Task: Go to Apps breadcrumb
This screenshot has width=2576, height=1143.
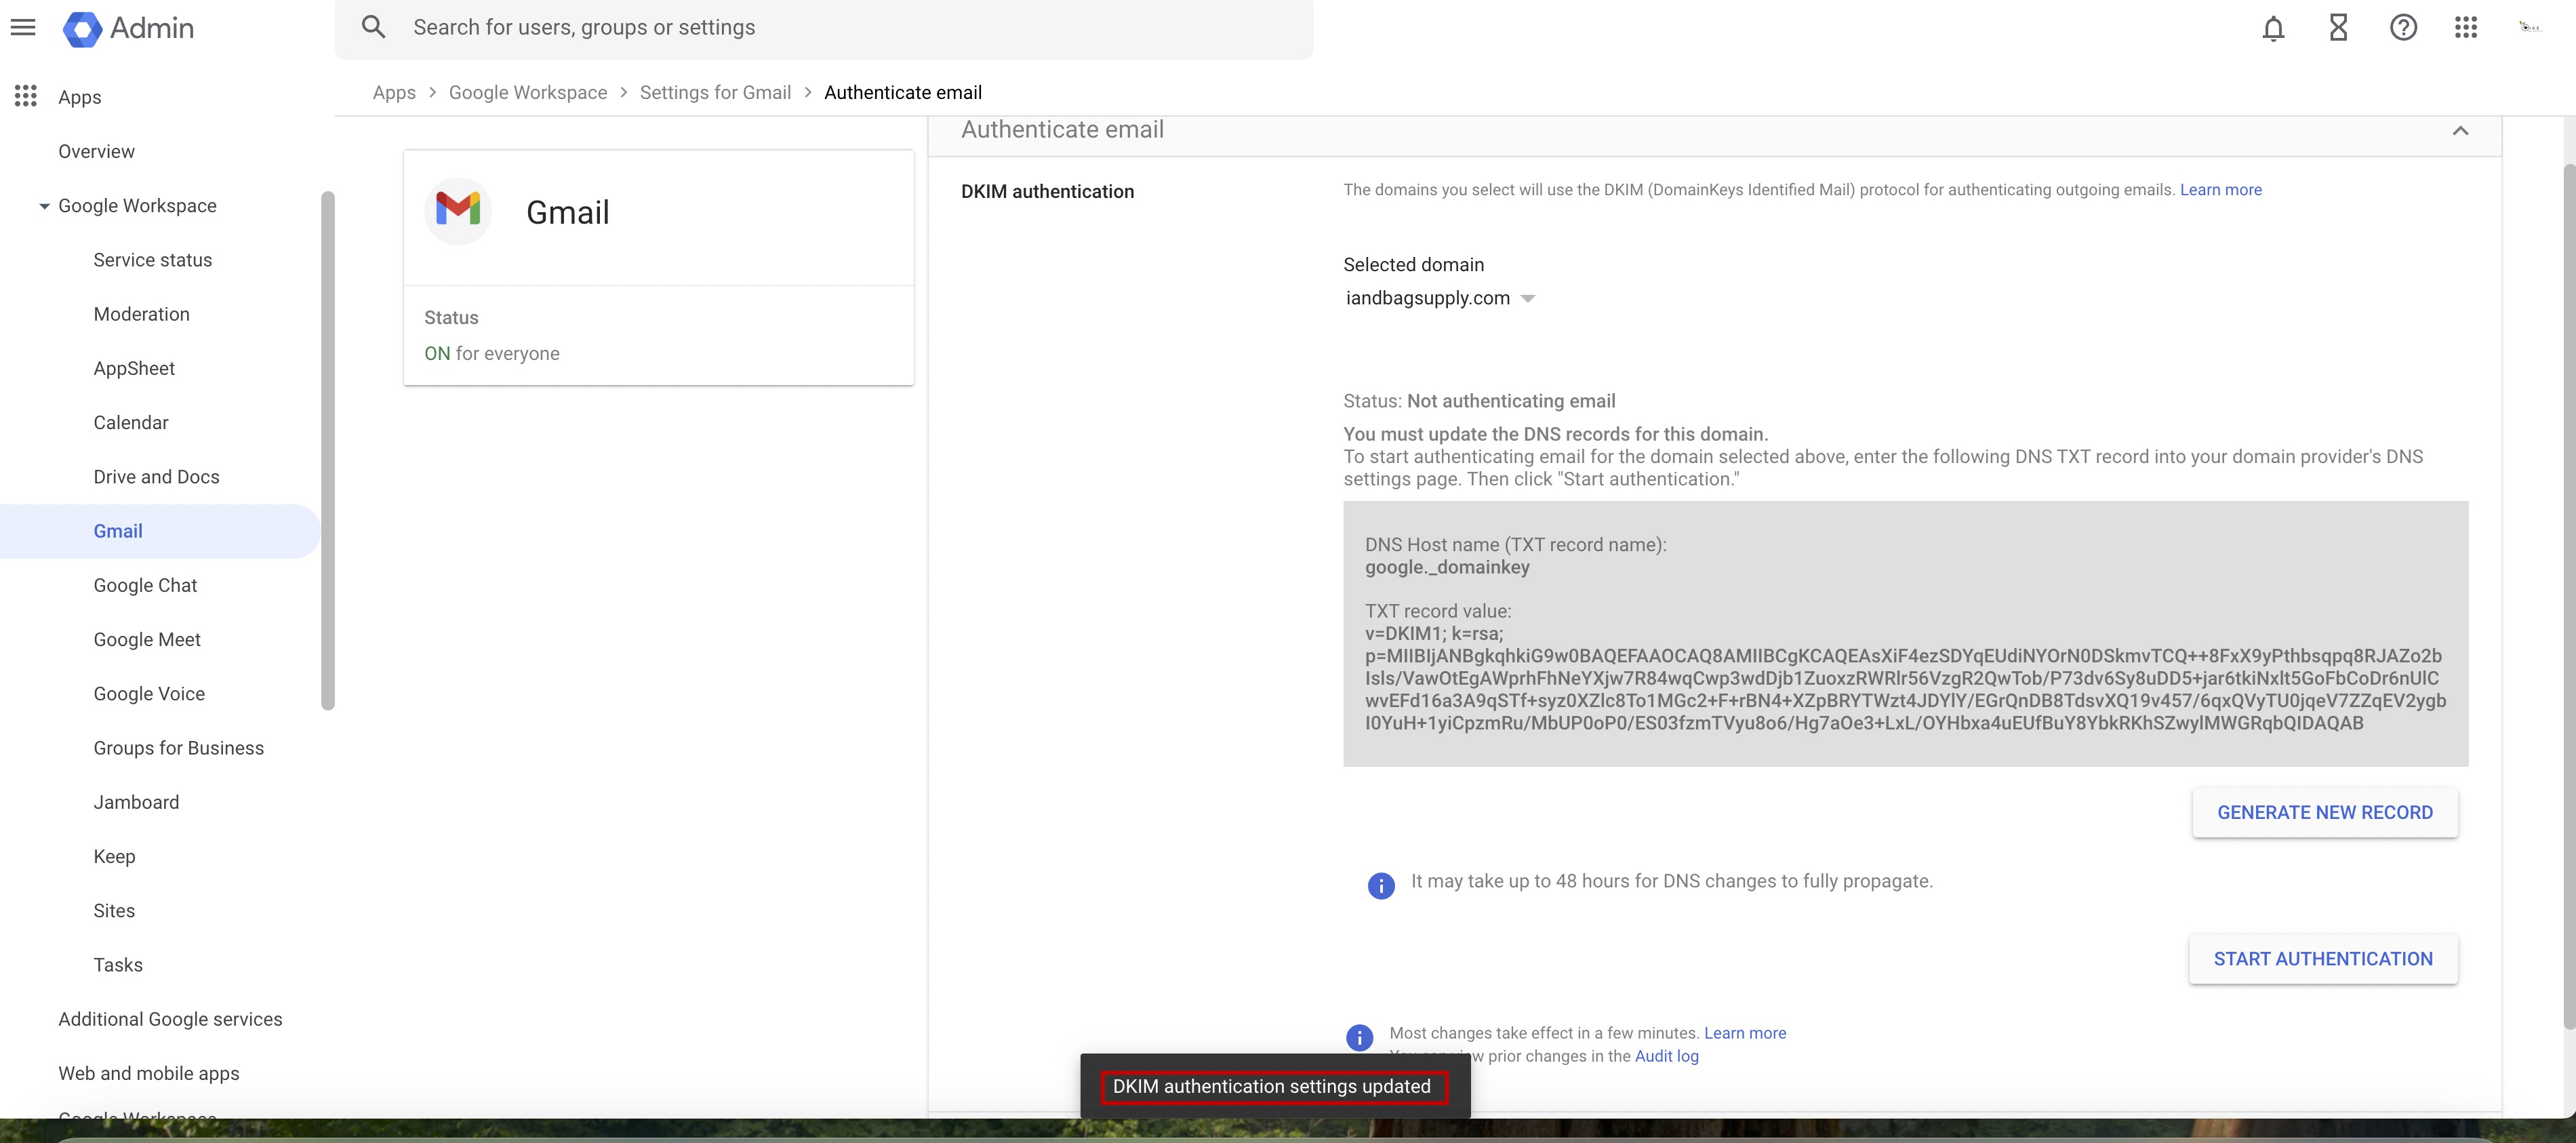Action: point(394,92)
